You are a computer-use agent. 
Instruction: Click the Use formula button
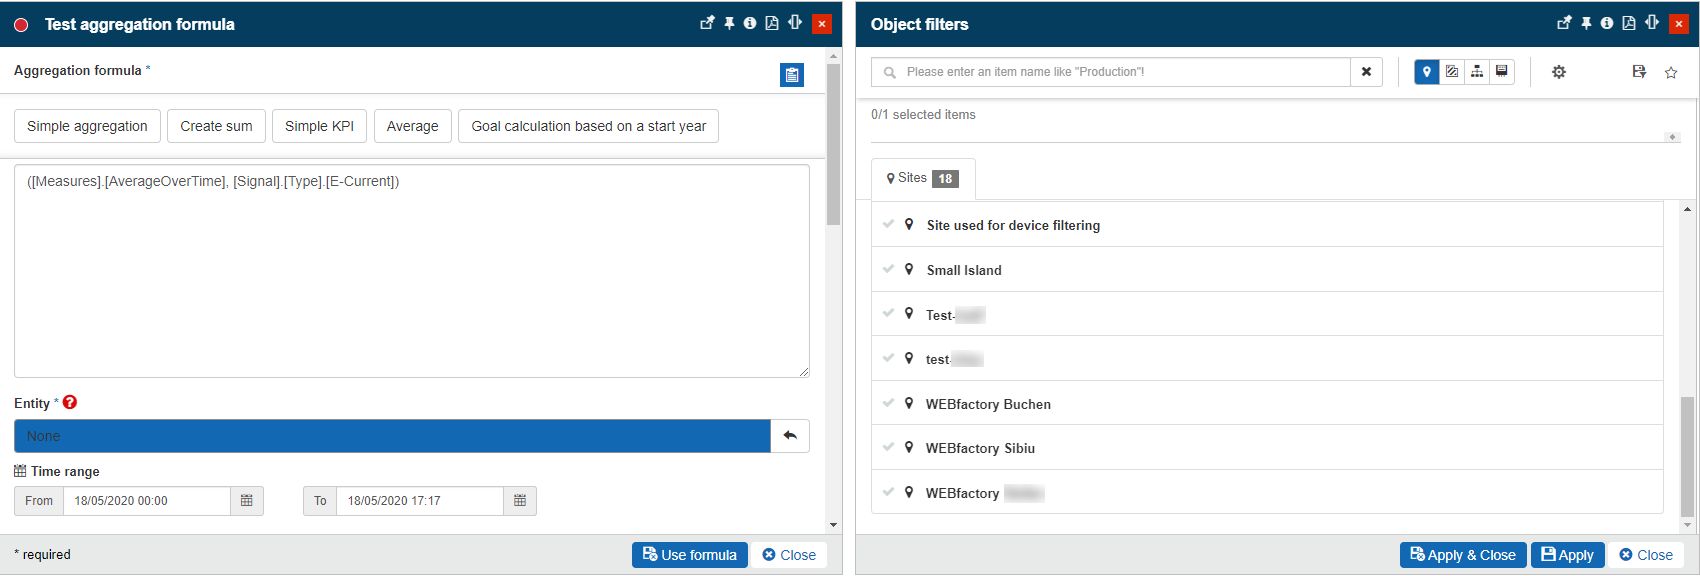coord(689,555)
